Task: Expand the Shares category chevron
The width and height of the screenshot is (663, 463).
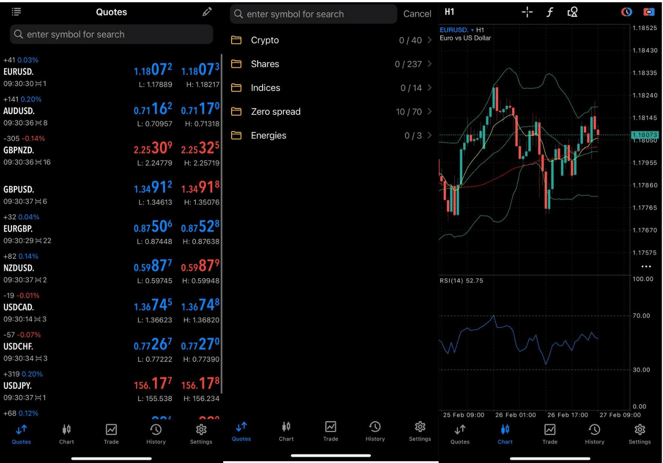Action: (430, 64)
